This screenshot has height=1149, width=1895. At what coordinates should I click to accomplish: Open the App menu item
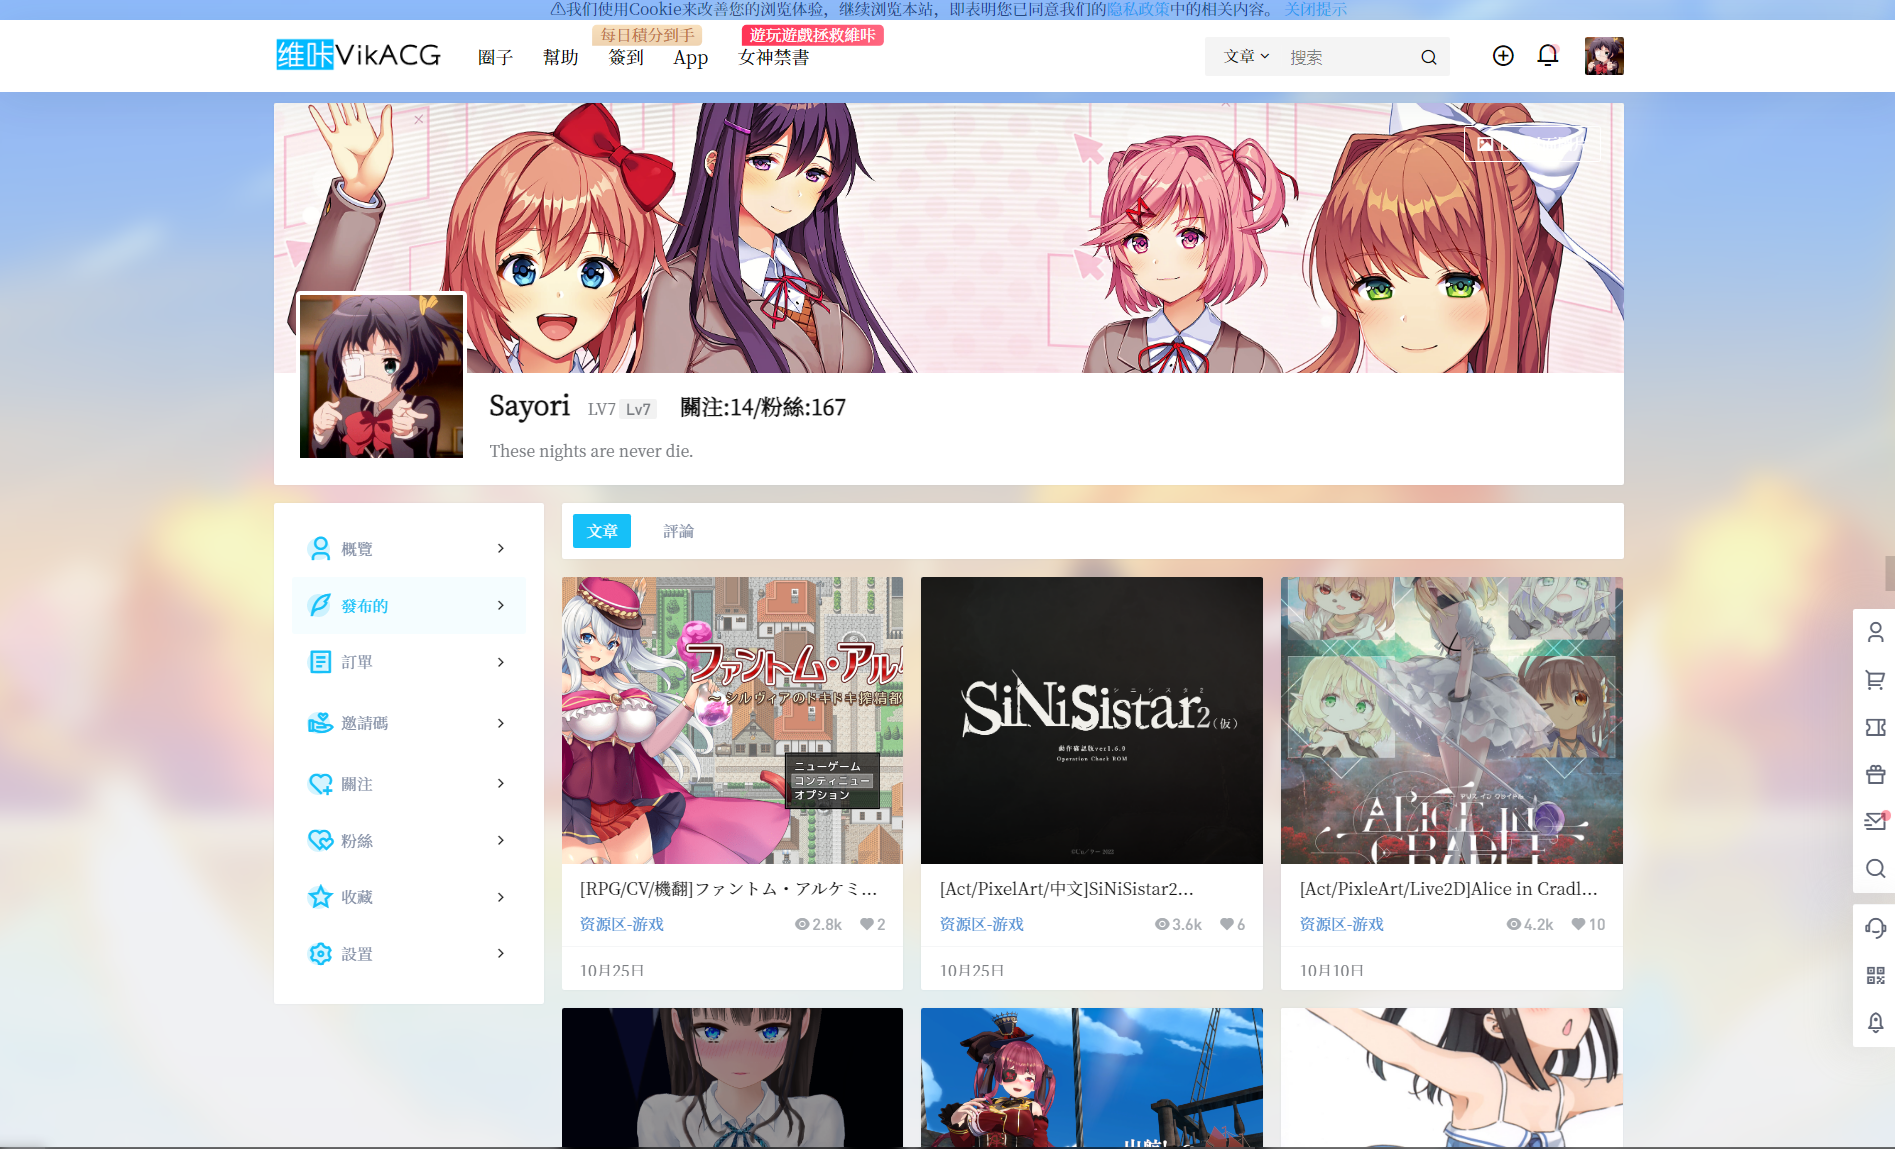pos(691,57)
